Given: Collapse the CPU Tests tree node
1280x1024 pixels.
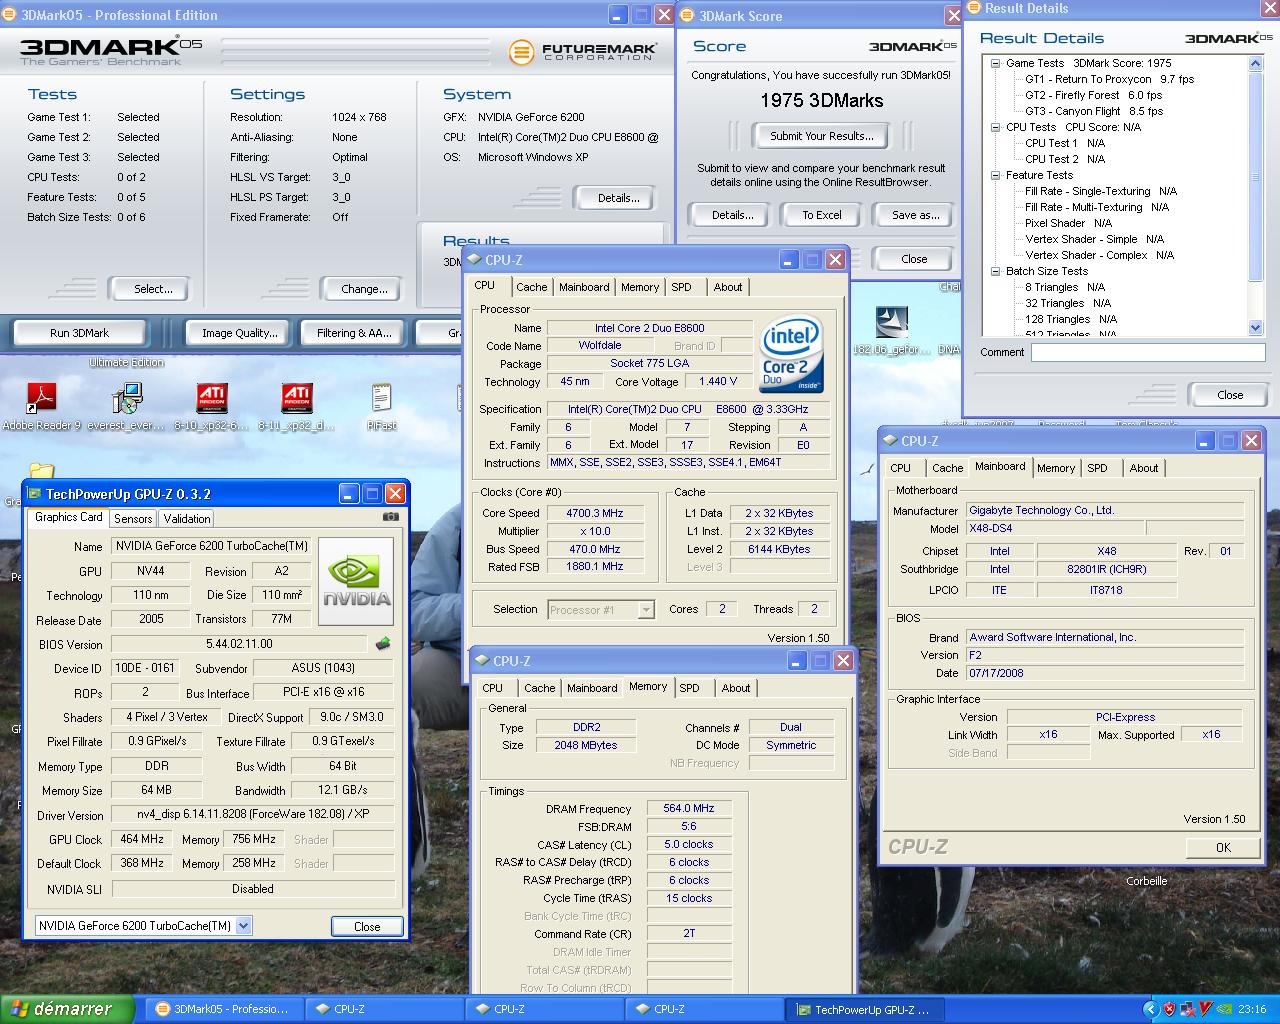Looking at the screenshot, I should pos(995,127).
